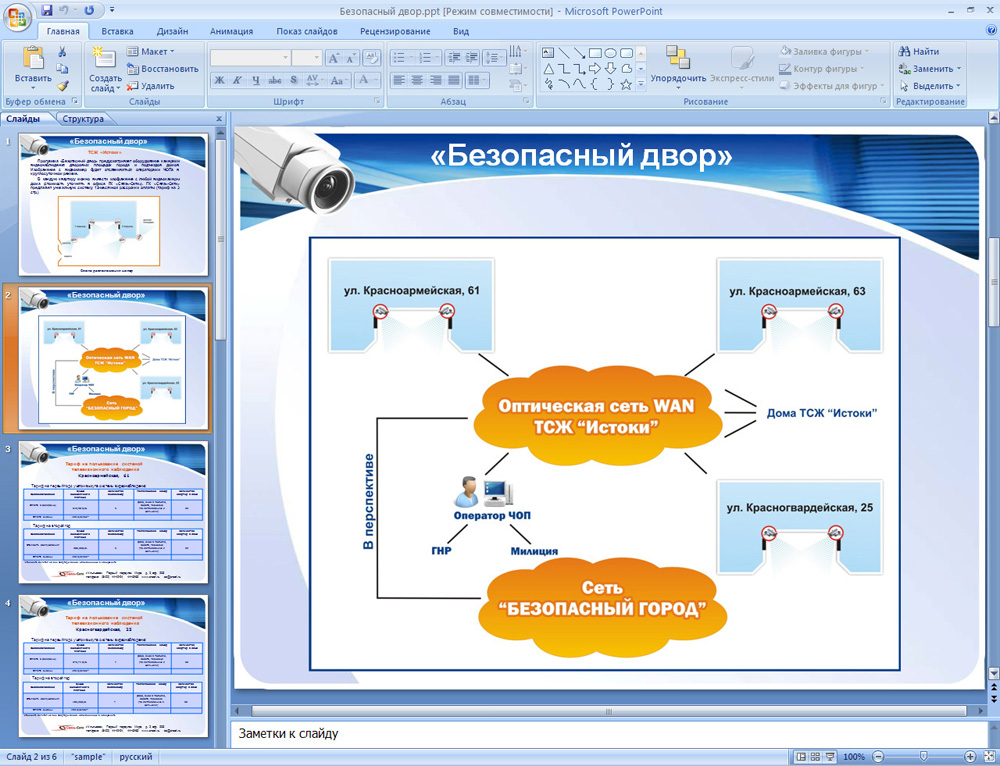Open the shapes gallery with its expander arrow

click(x=640, y=84)
